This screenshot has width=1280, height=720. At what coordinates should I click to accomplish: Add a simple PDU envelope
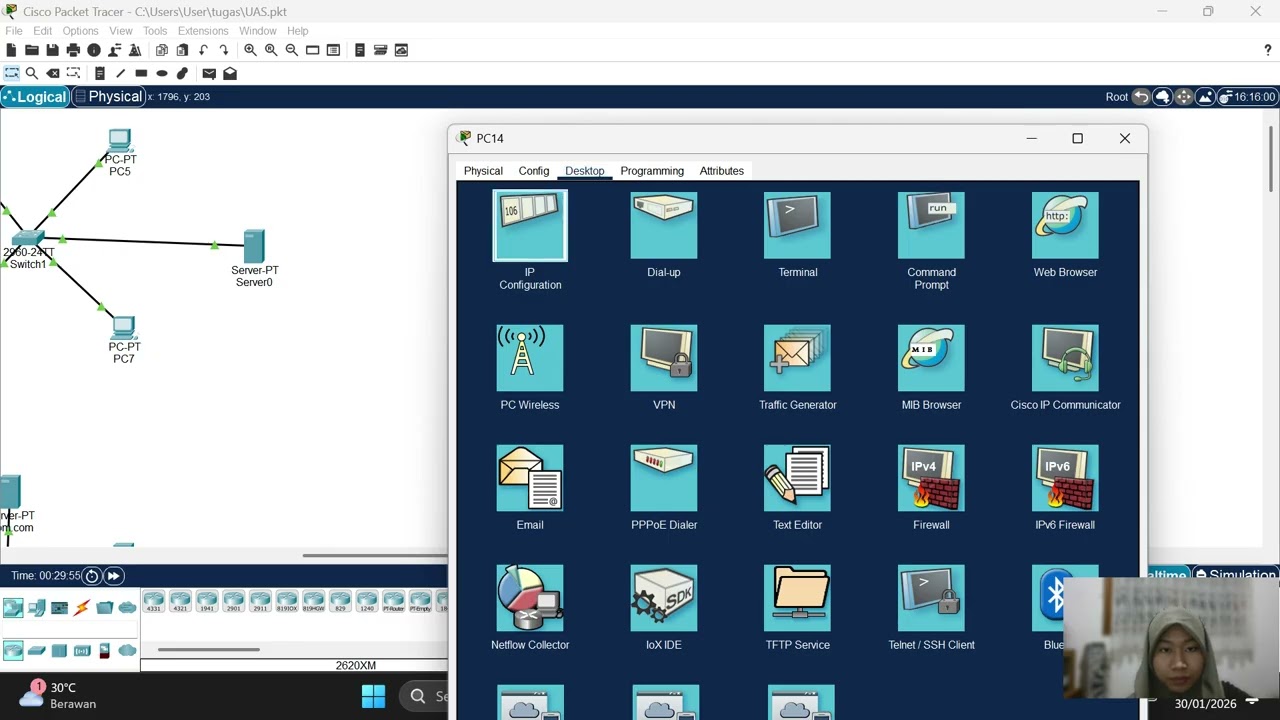[209, 73]
